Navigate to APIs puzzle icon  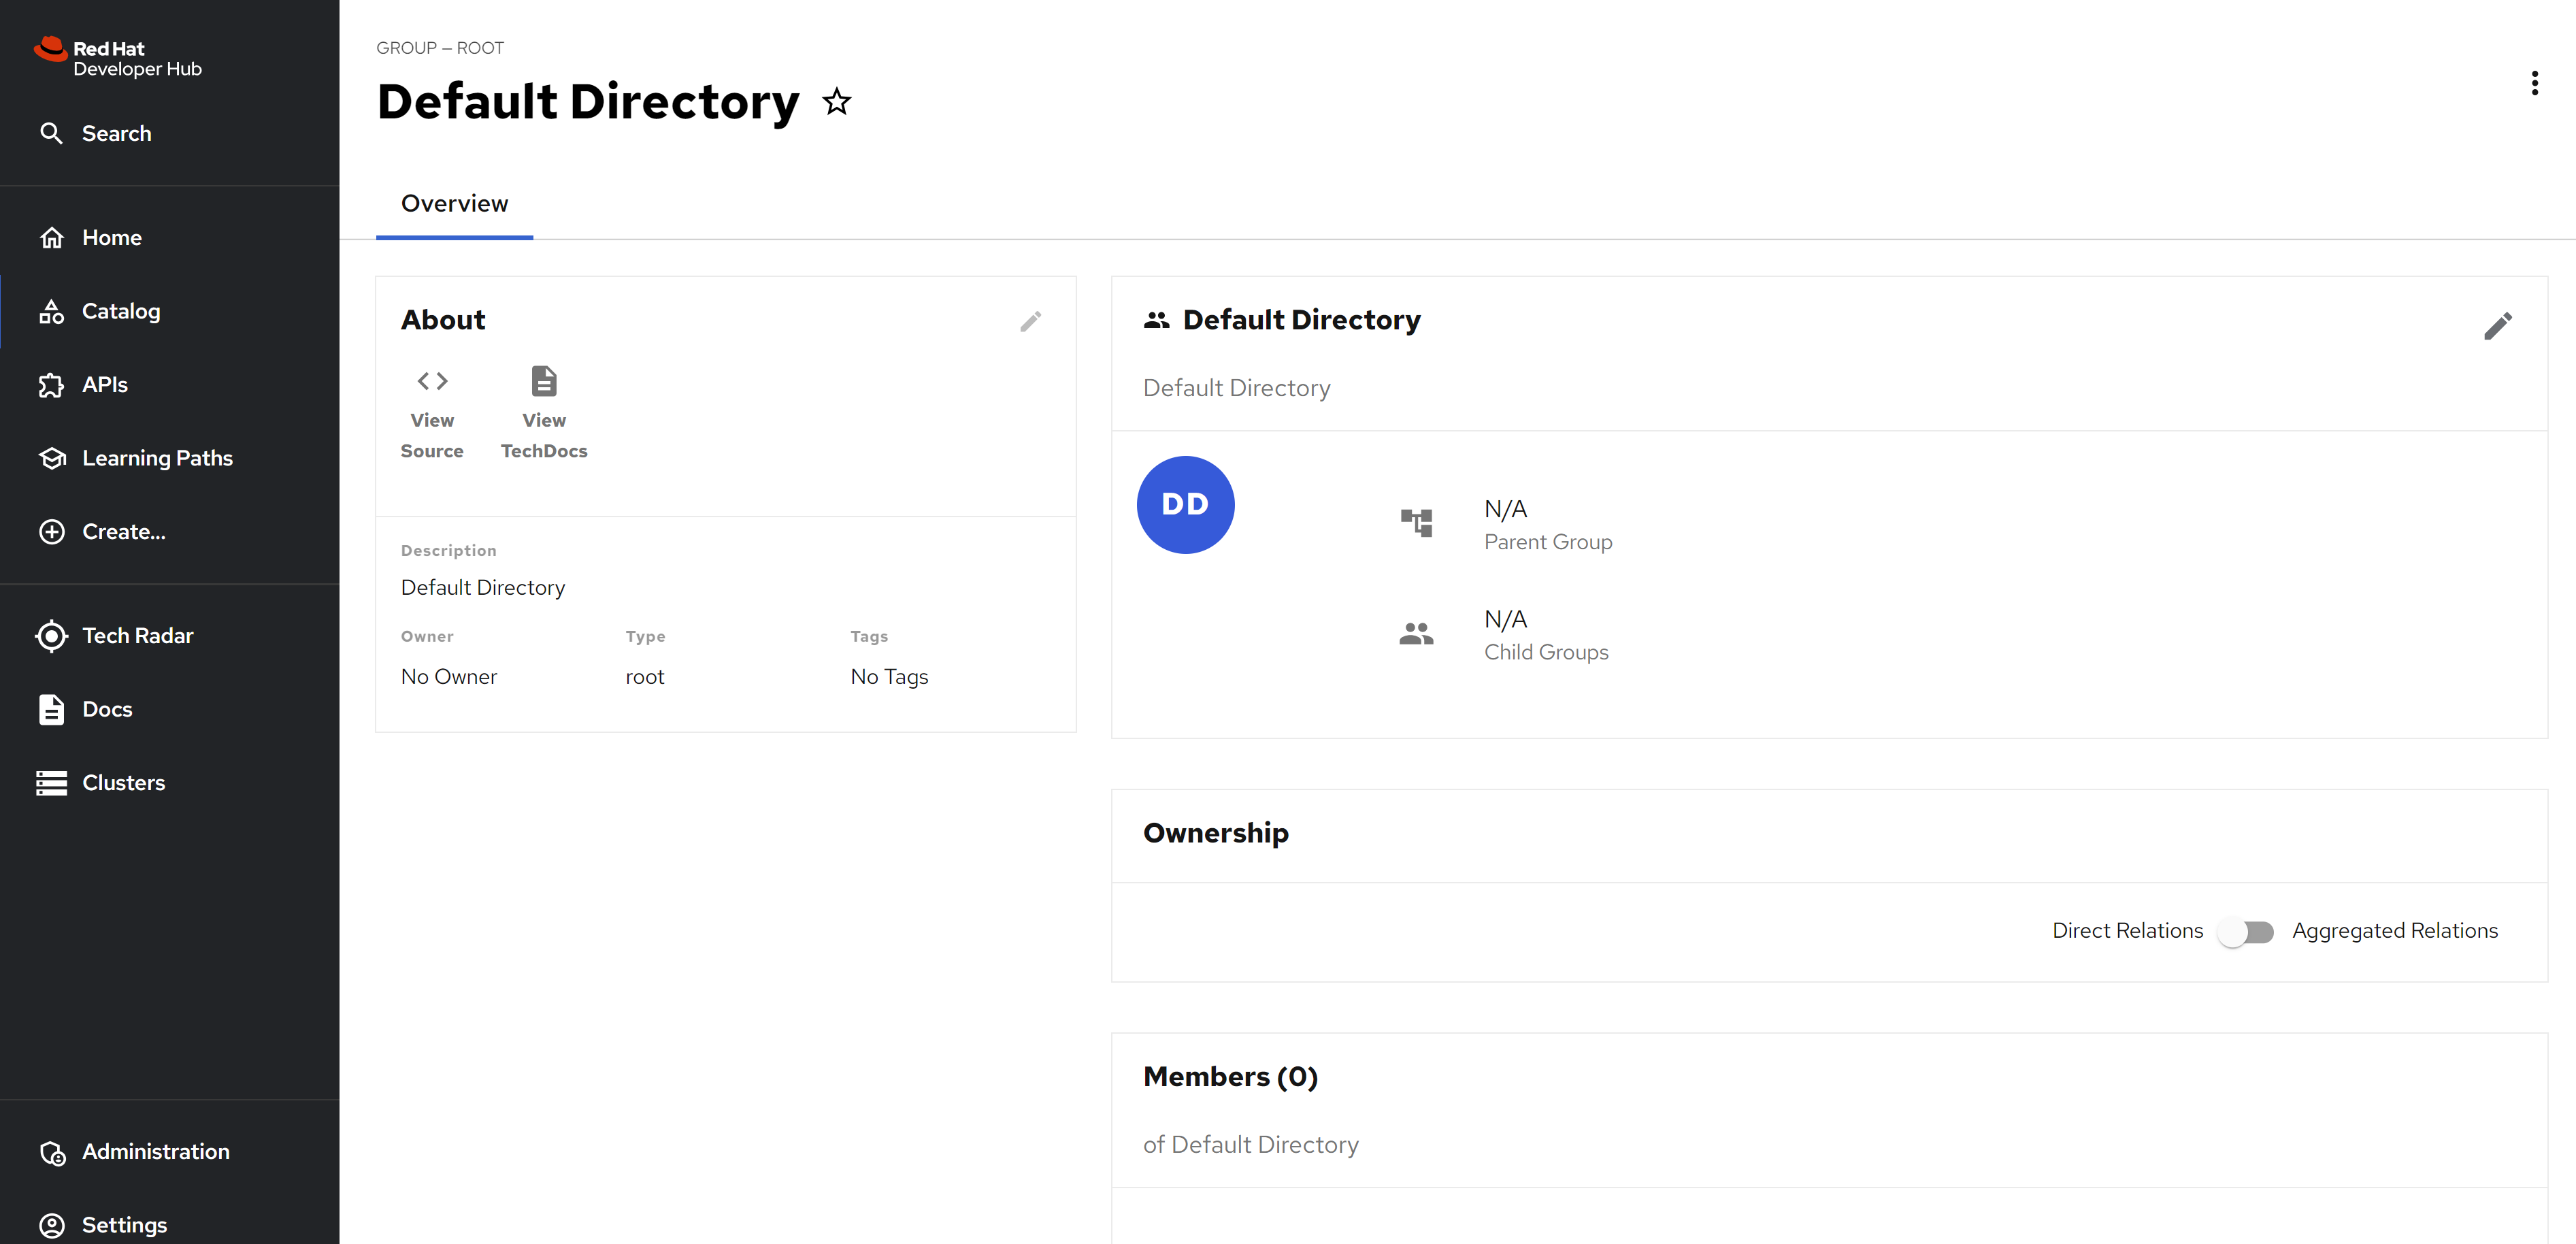point(52,385)
